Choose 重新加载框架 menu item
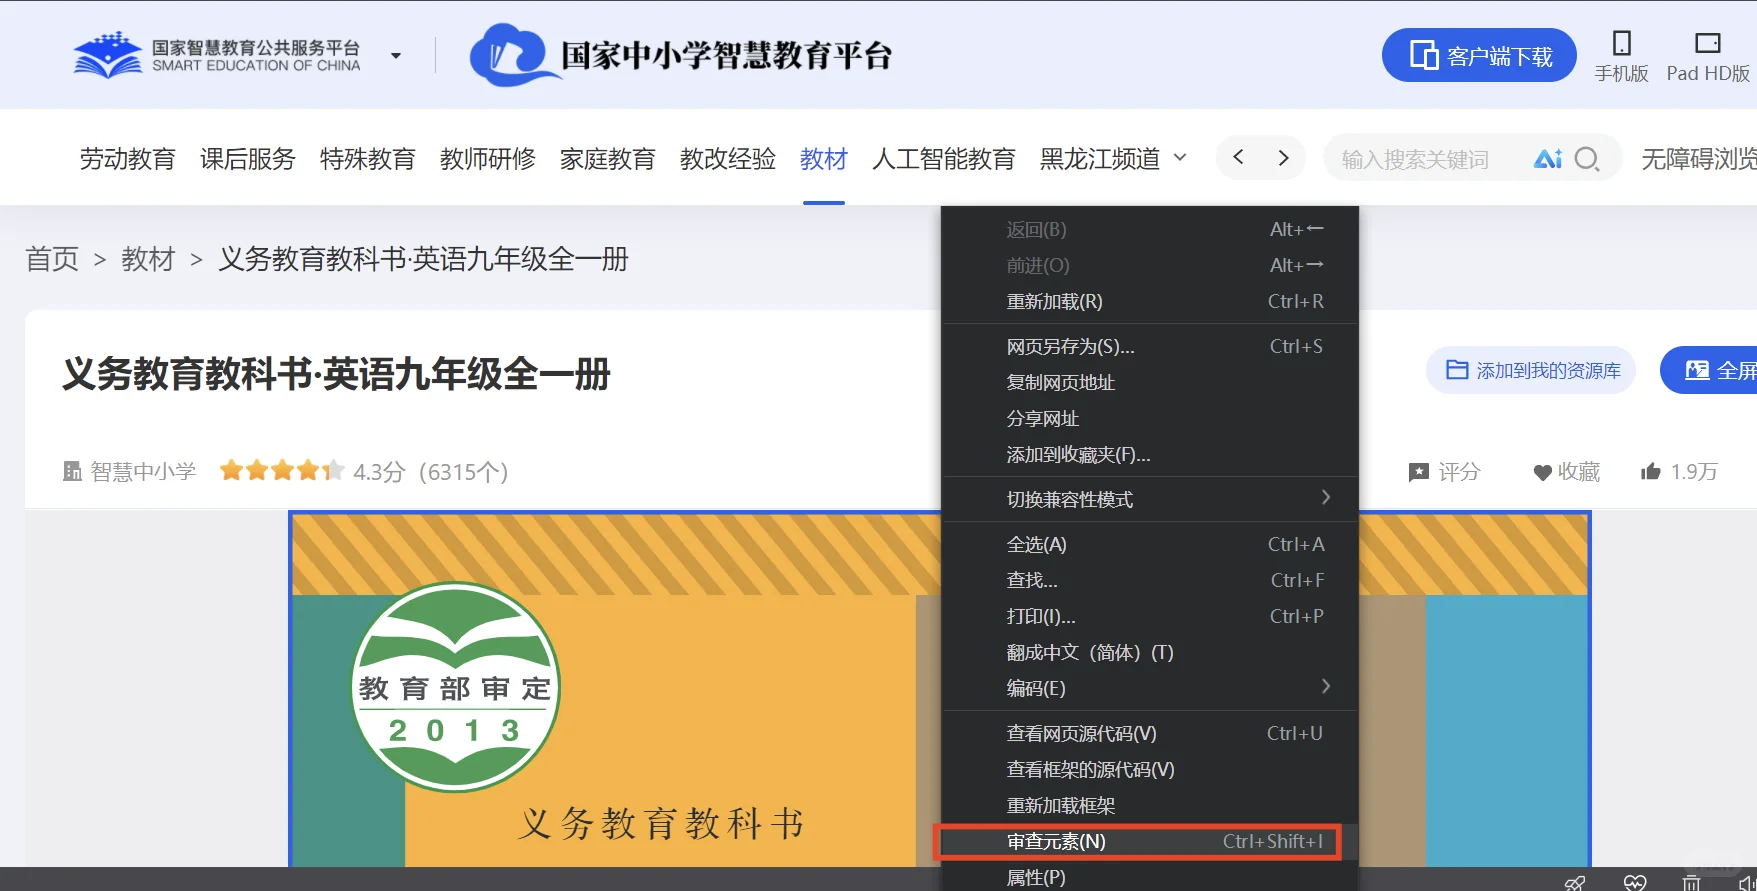The image size is (1757, 891). [1150, 805]
